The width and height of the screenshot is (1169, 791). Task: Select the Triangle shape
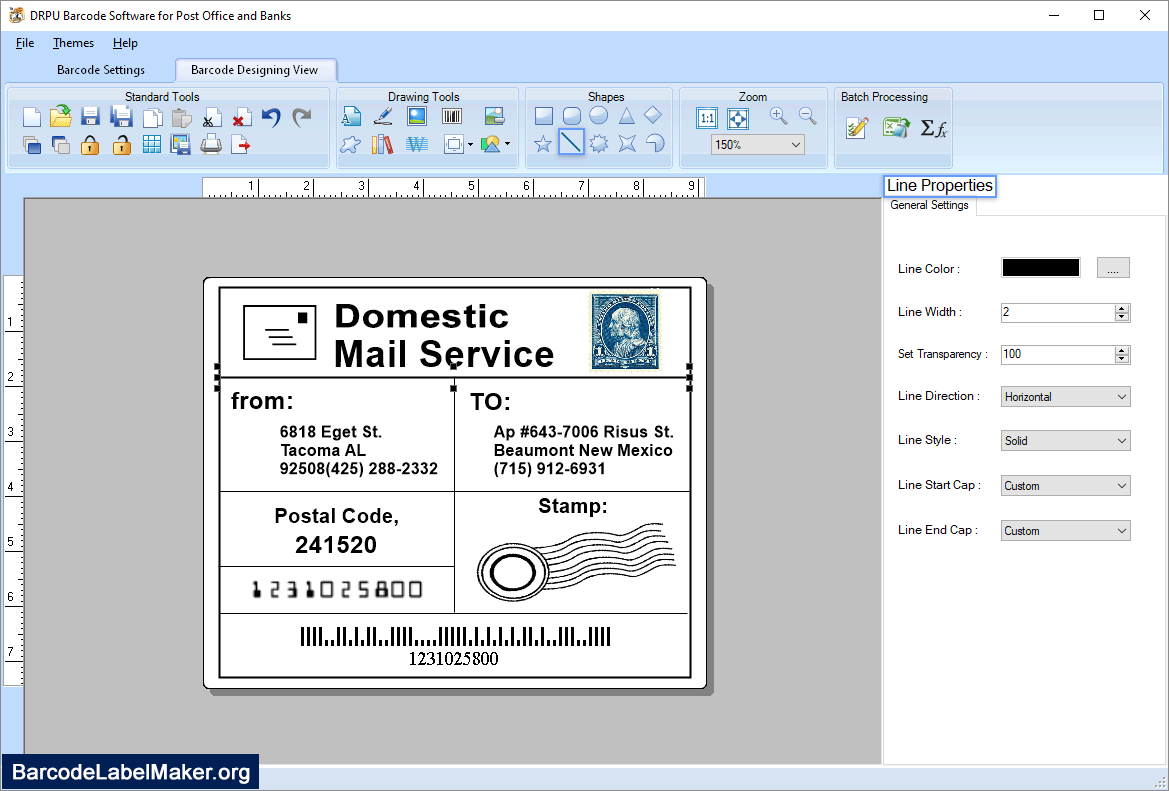click(626, 116)
